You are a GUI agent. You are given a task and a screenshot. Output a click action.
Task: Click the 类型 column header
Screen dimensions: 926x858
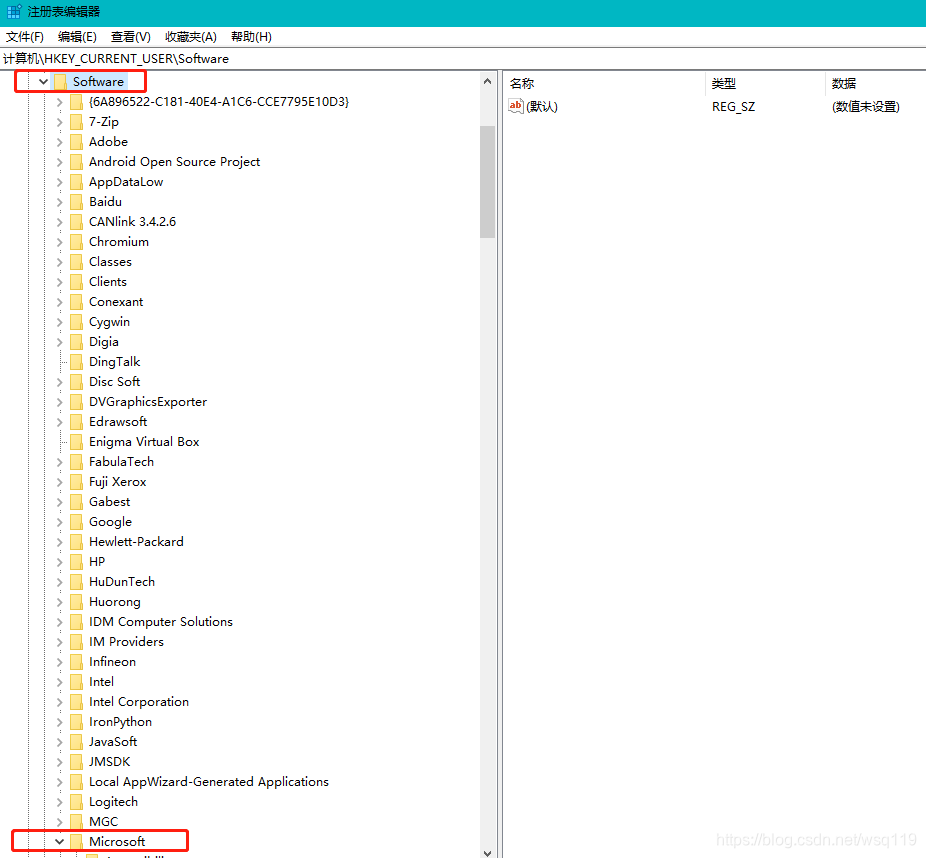click(x=765, y=84)
